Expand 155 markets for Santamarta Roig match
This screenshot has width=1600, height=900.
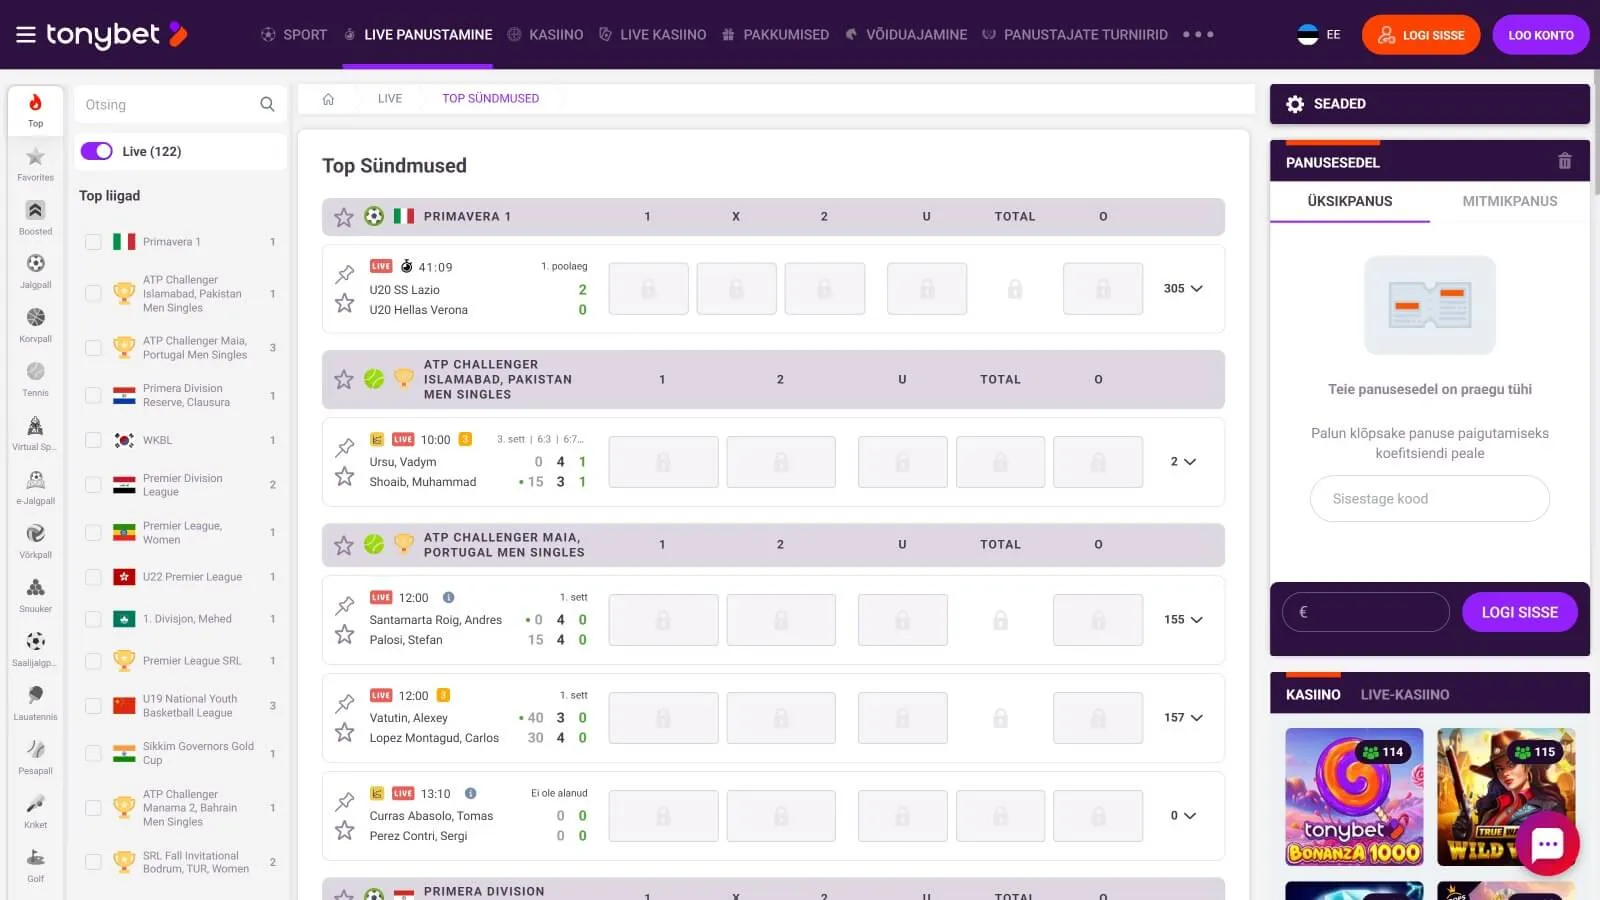(x=1183, y=620)
